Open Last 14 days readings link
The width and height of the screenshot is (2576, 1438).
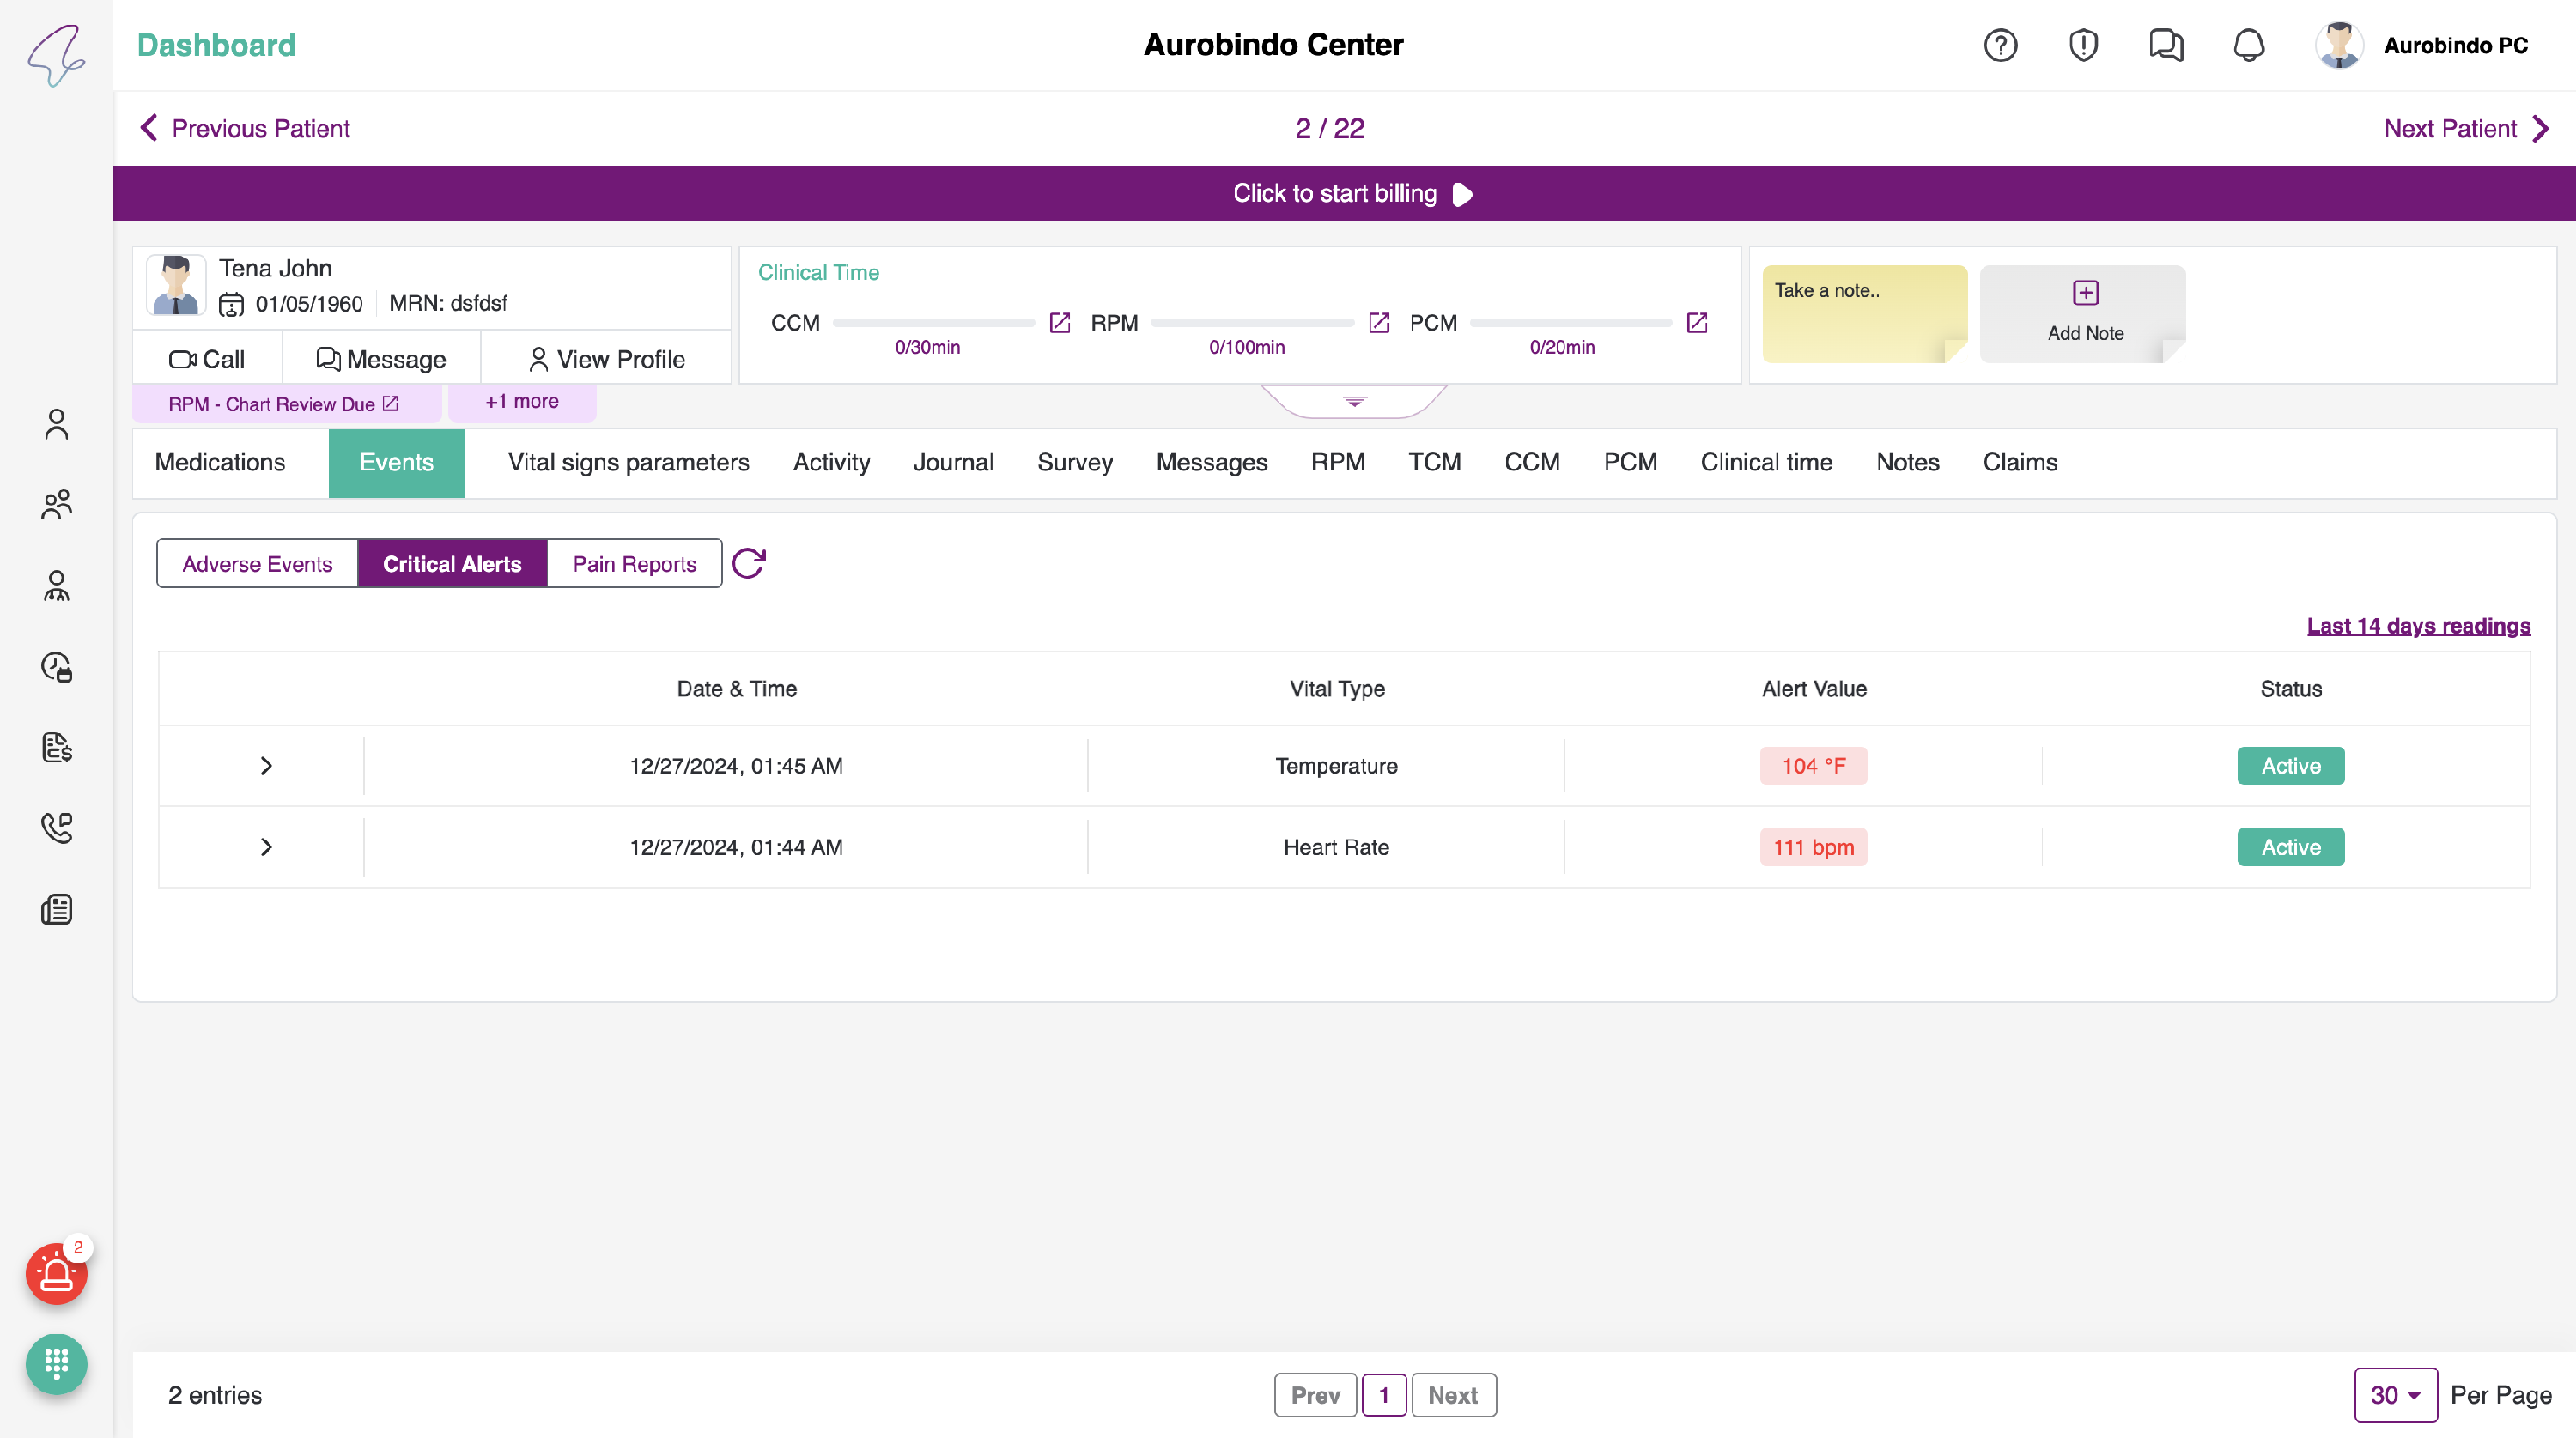(x=2418, y=626)
